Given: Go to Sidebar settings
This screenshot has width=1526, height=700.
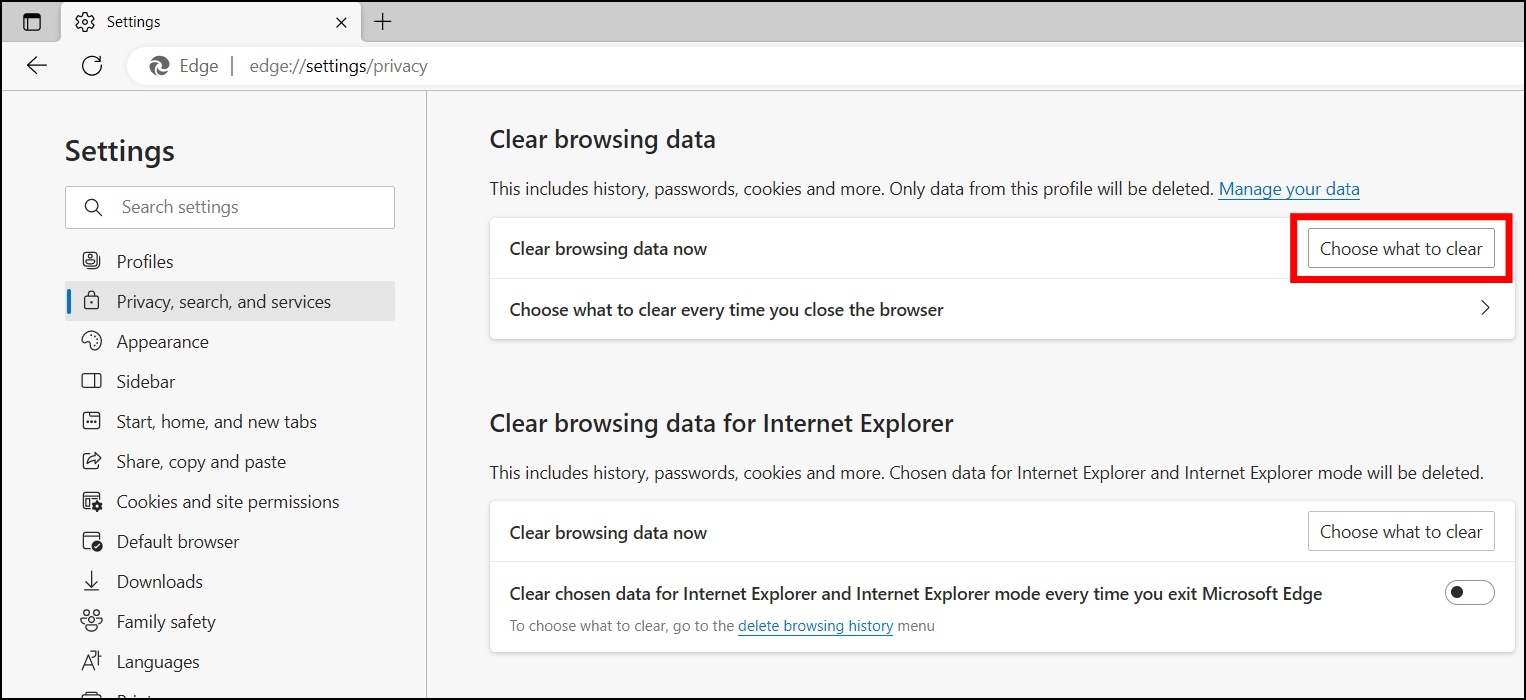Looking at the screenshot, I should click(230, 381).
